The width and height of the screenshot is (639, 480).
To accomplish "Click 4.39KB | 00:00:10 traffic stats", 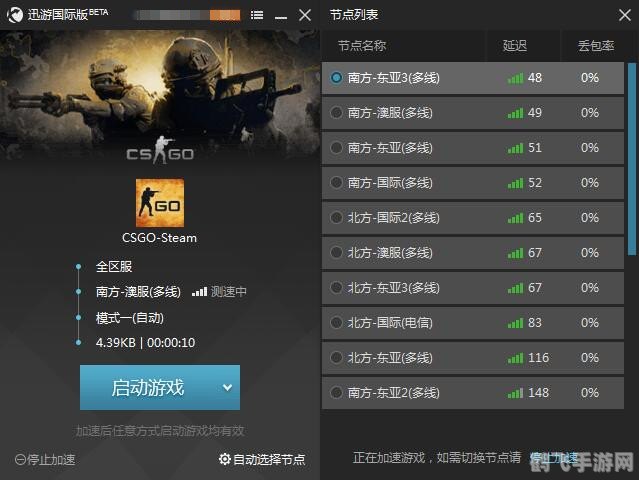I will pos(145,343).
